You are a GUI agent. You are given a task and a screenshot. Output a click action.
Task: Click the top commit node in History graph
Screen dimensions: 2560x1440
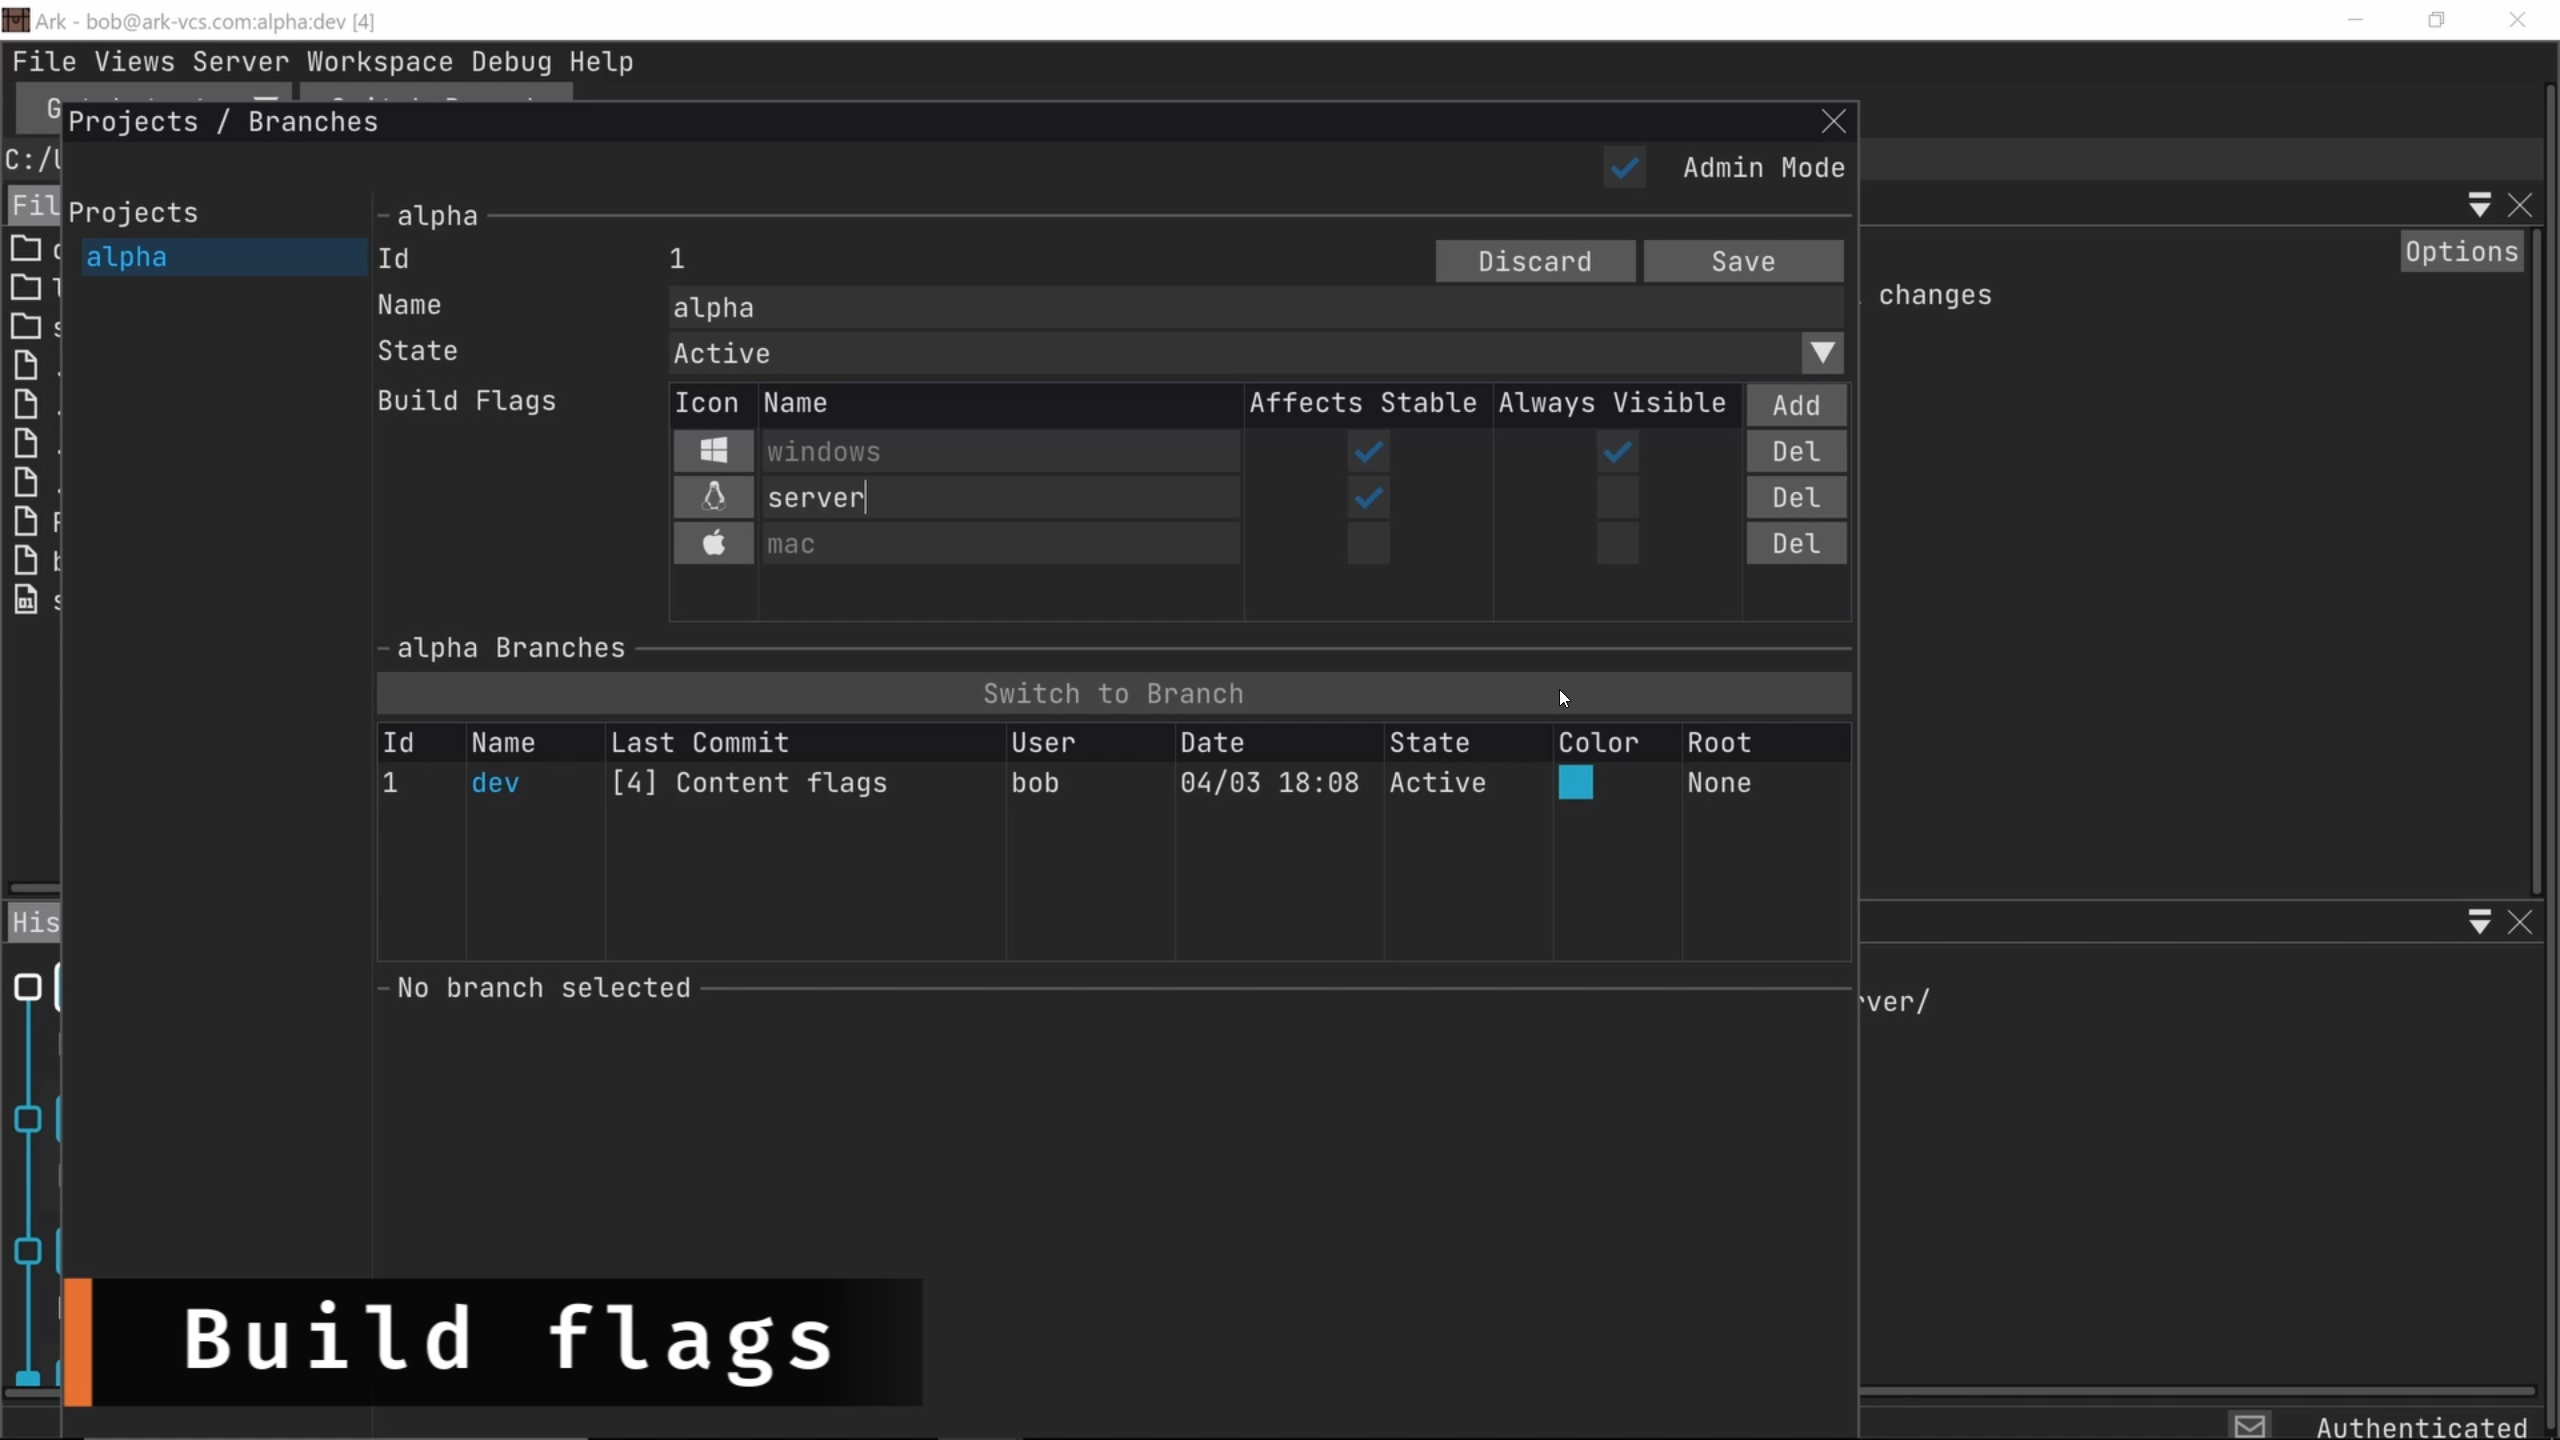coord(28,988)
